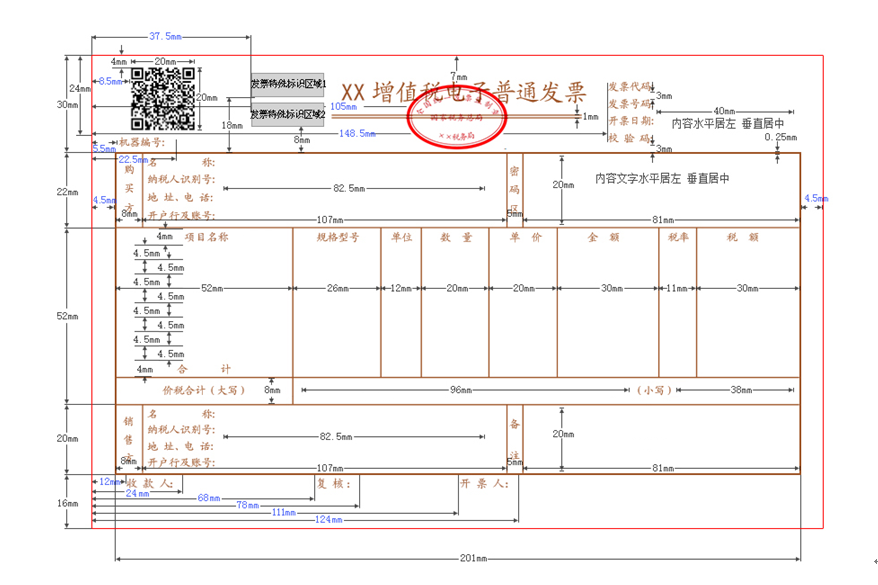Screen dimensions: 878x585
Task: Click the 税率 column header
Action: tap(678, 237)
